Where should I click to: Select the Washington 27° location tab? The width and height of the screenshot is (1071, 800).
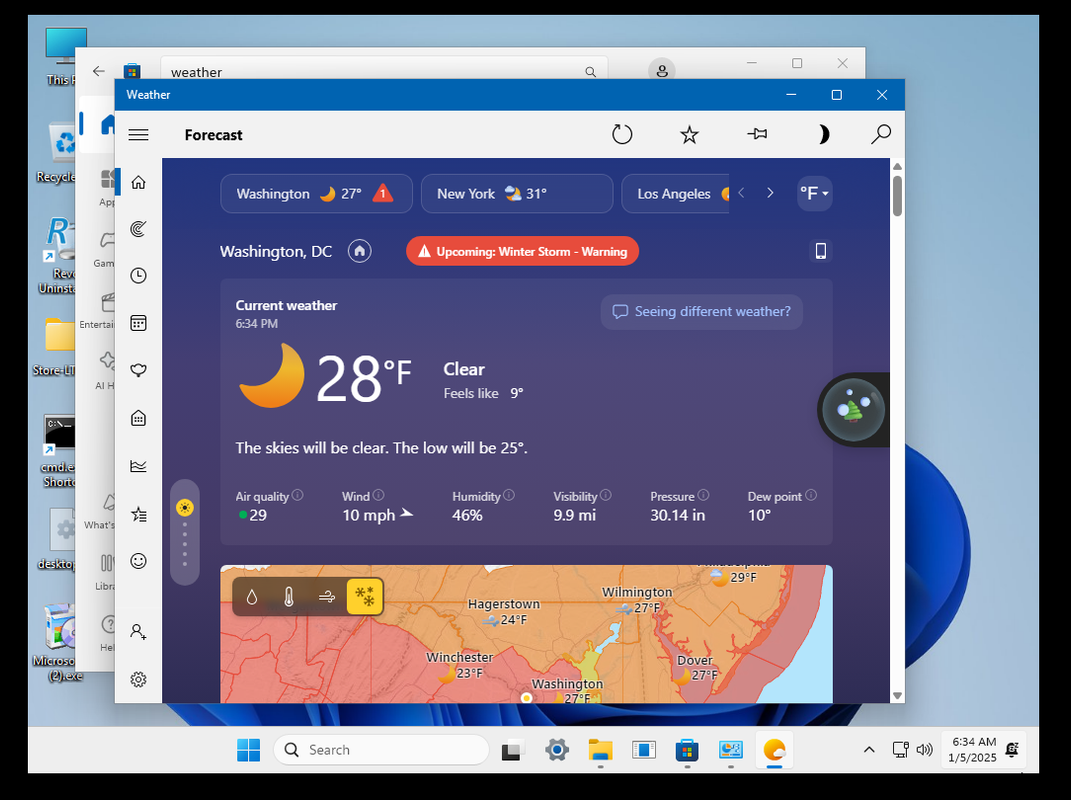point(316,193)
